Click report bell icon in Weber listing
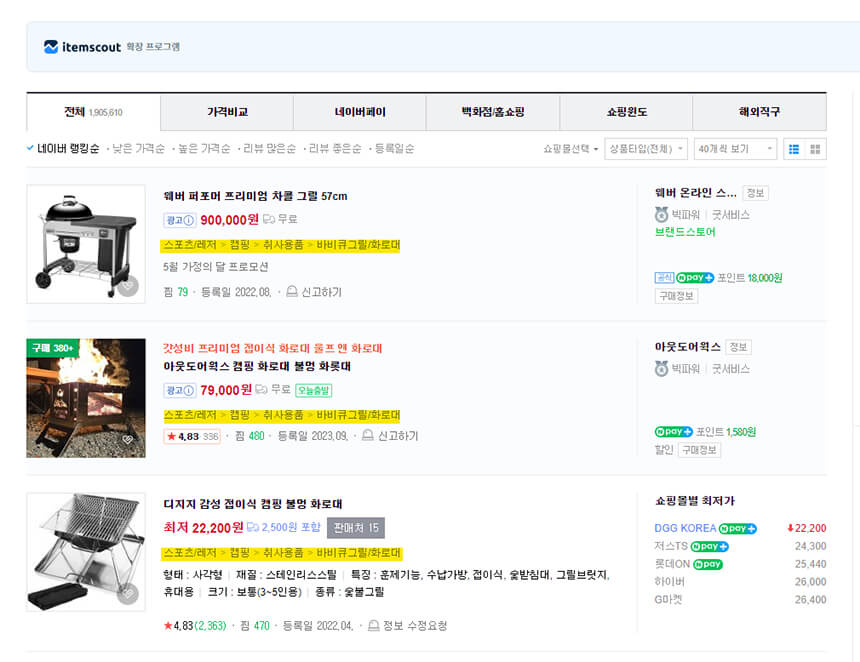The image size is (860, 662). [292, 291]
